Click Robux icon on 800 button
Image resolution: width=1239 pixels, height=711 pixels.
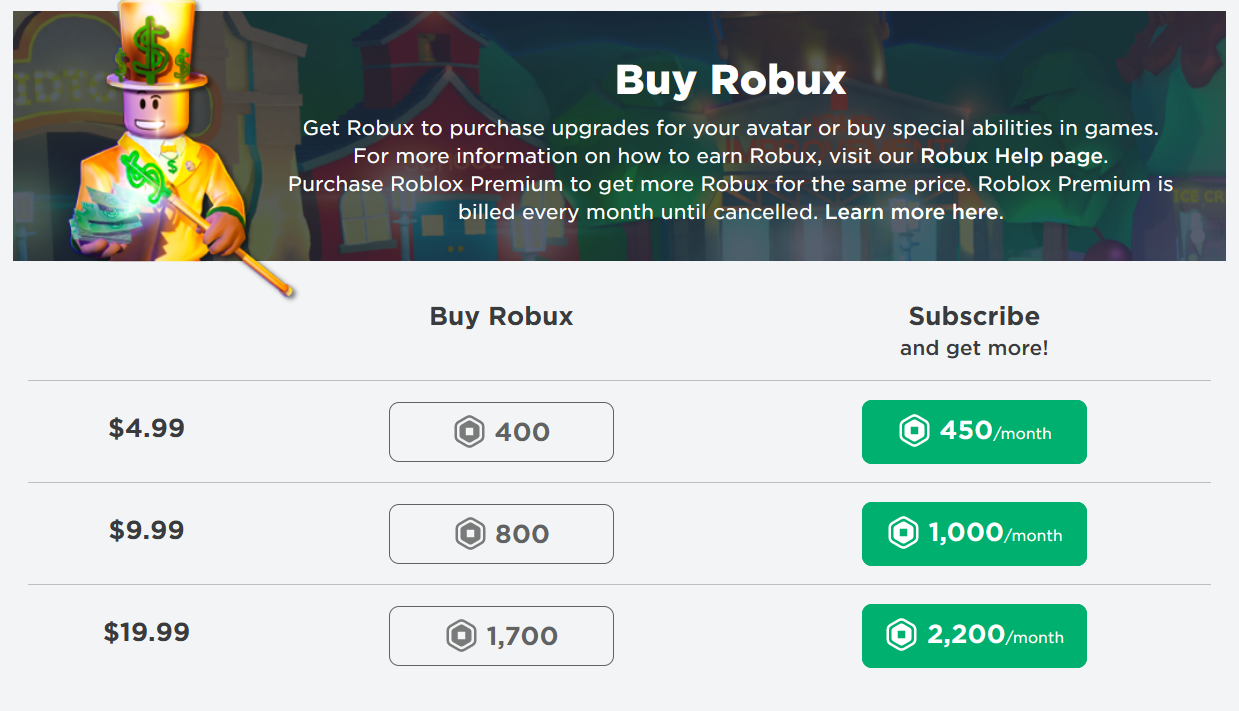point(470,534)
